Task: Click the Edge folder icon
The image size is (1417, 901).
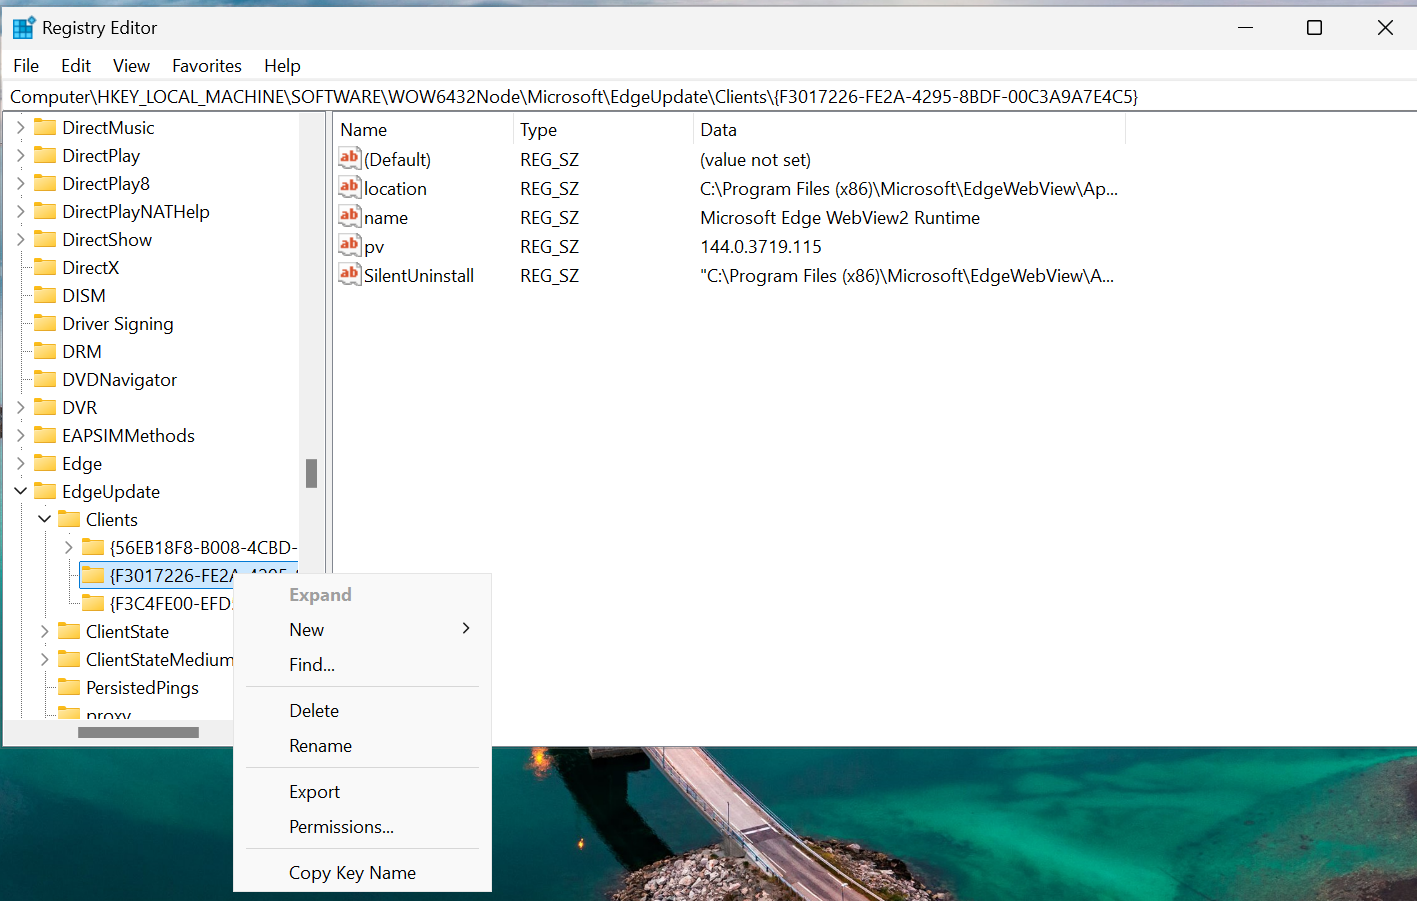Action: [45, 463]
